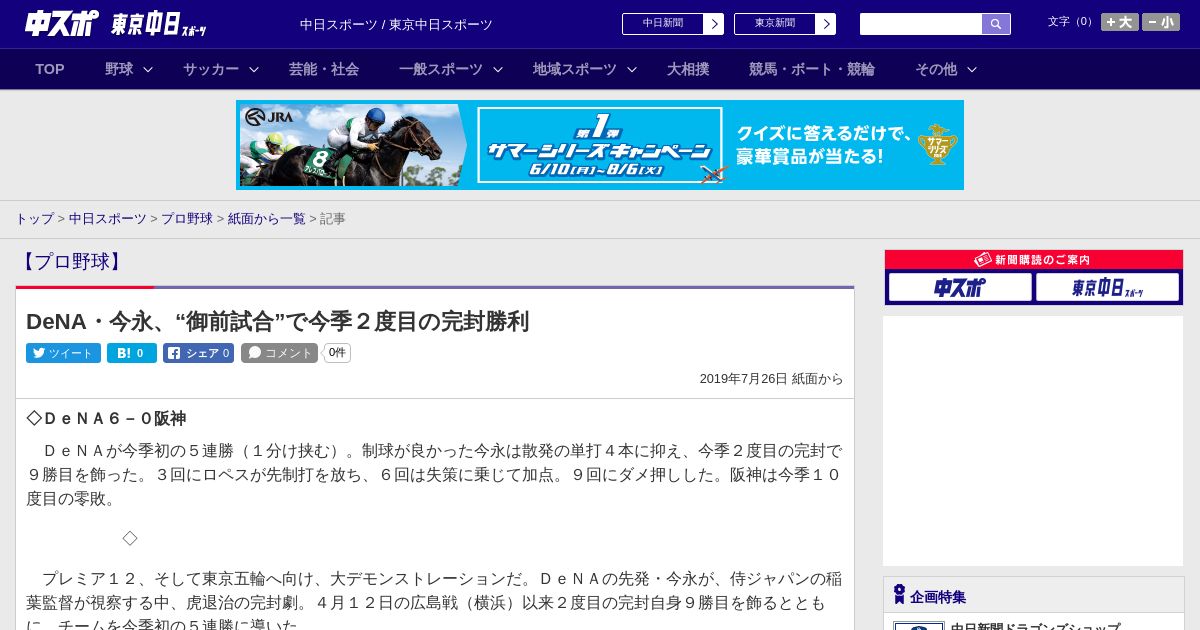
Task: Go to プロ野球 breadcrumb link
Action: click(x=187, y=218)
